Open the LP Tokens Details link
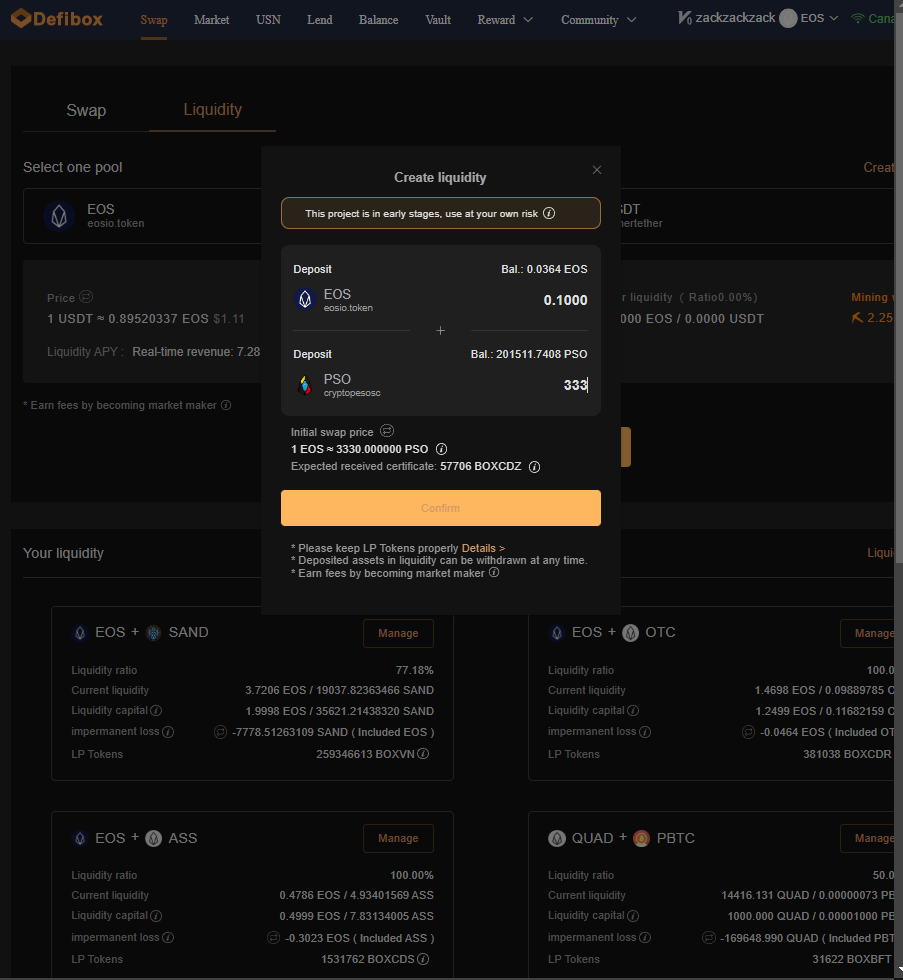Screen dimensions: 903x980 [483, 548]
